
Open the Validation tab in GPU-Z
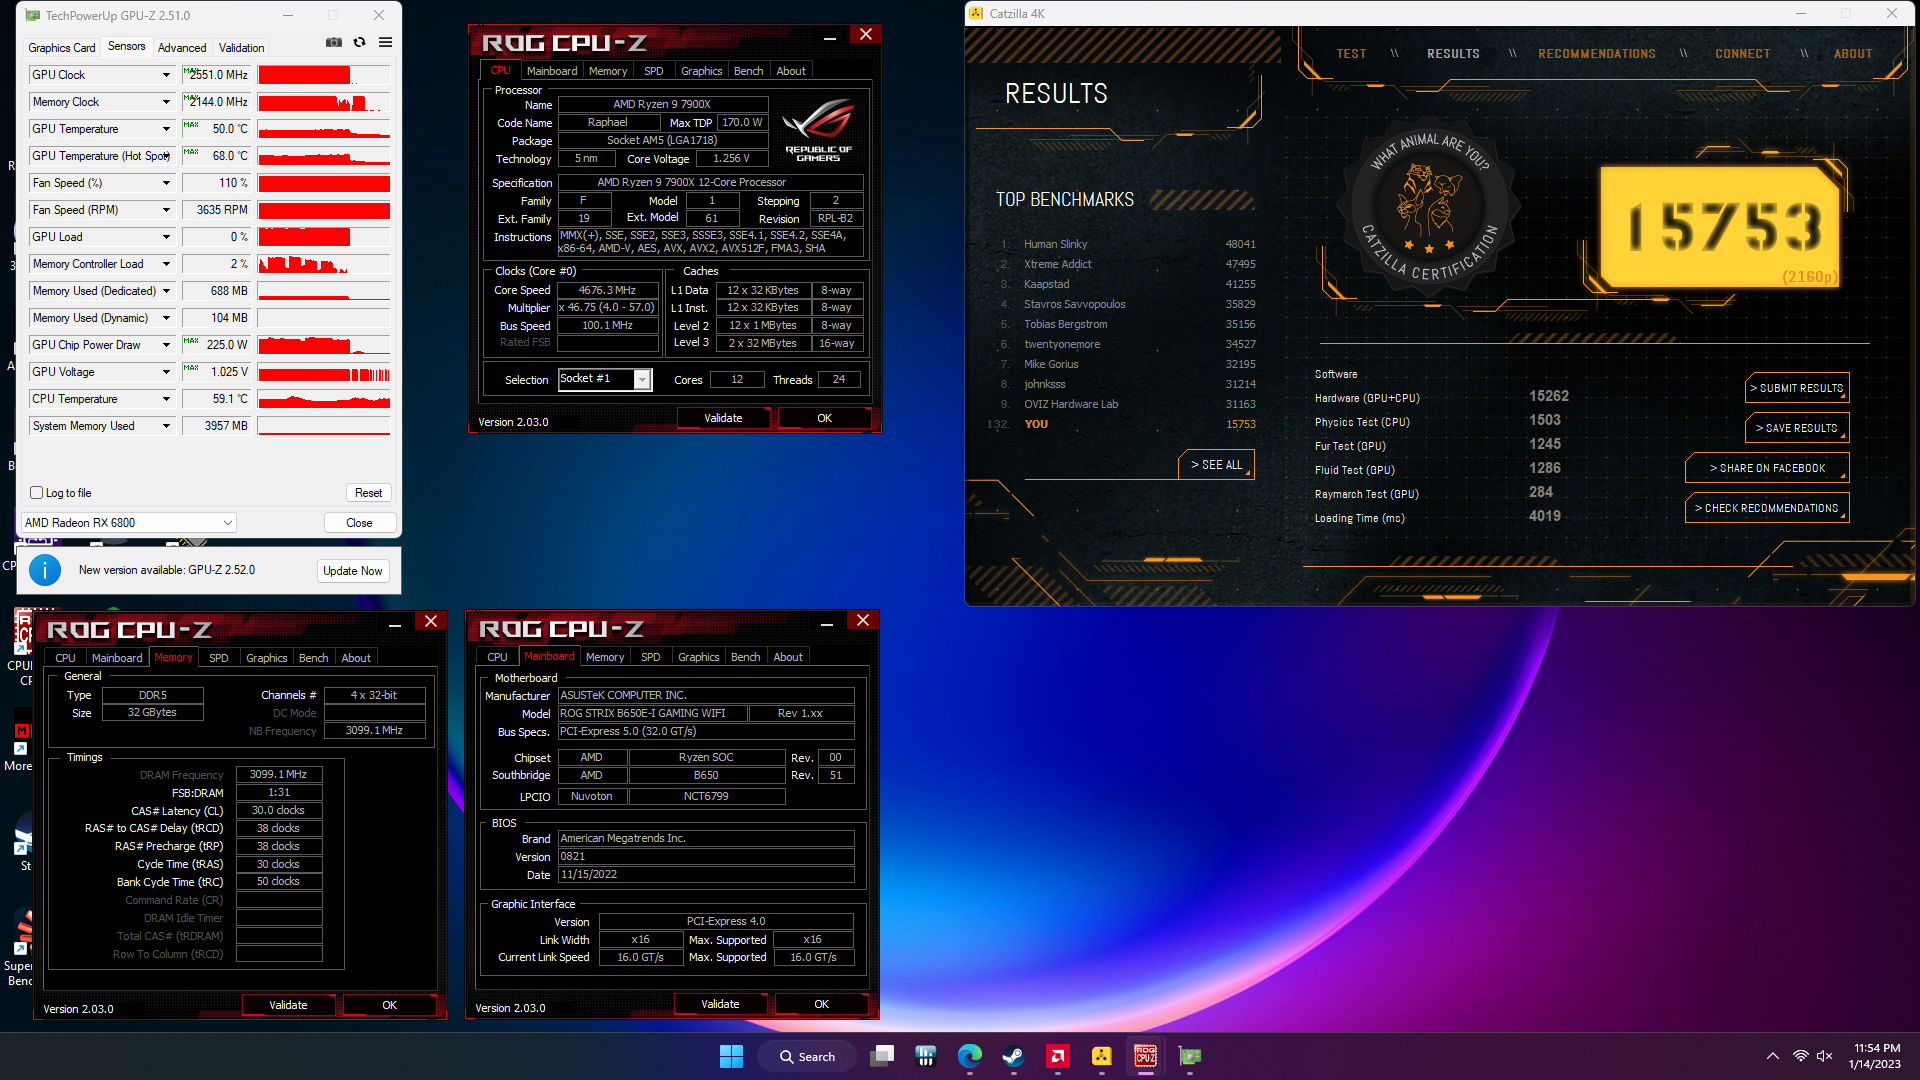click(242, 48)
